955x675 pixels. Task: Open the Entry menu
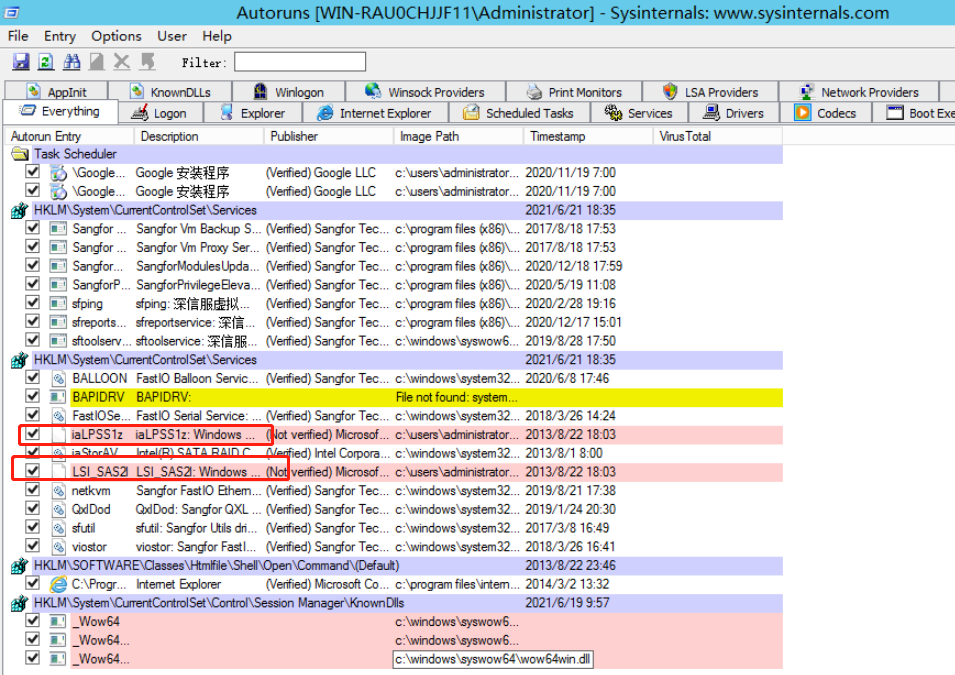[59, 36]
